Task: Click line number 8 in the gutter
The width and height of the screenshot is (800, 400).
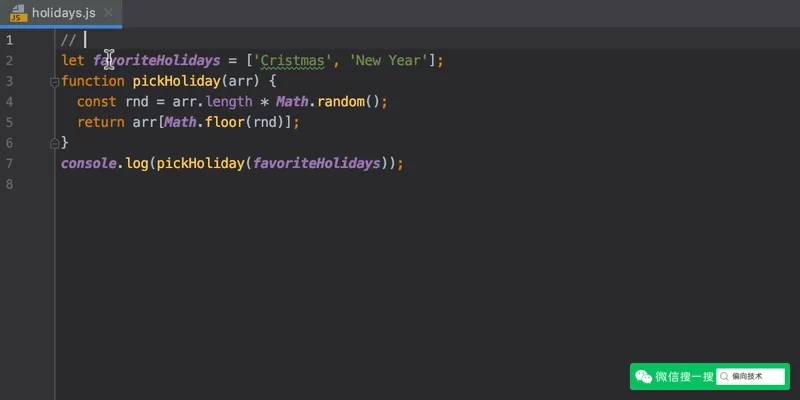Action: (x=9, y=184)
